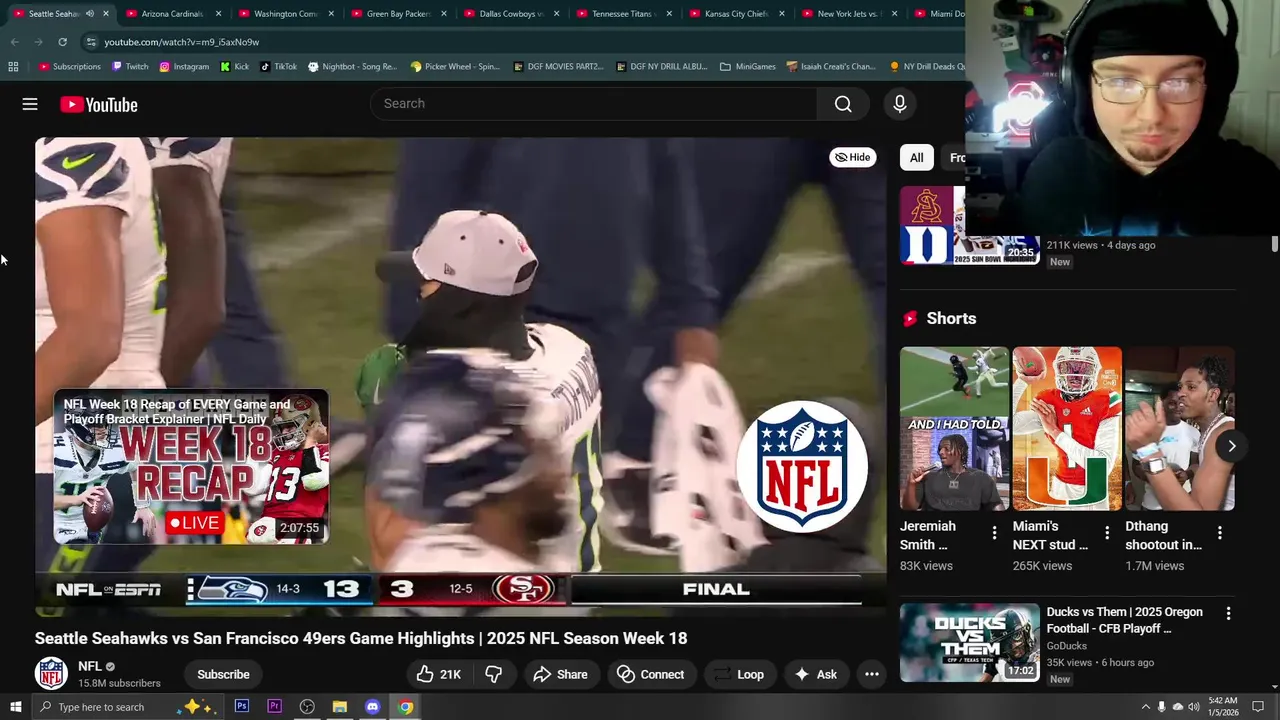
Task: Open options for the Ducks vs Them video
Action: click(1228, 613)
